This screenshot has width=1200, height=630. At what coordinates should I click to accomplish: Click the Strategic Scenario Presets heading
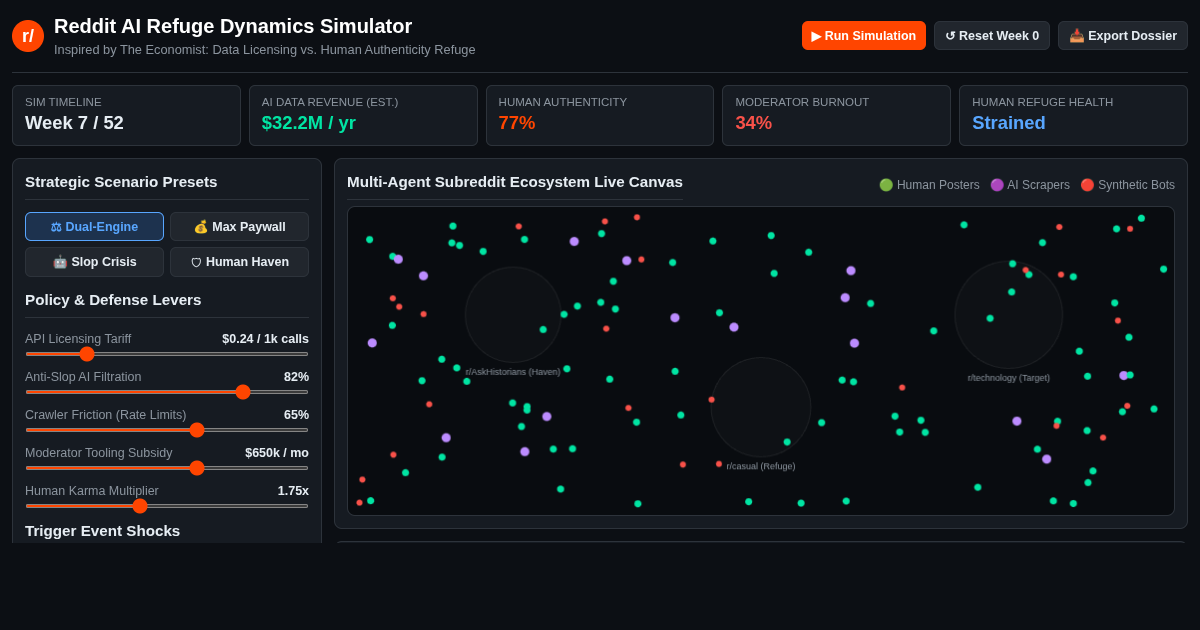[x=121, y=182]
